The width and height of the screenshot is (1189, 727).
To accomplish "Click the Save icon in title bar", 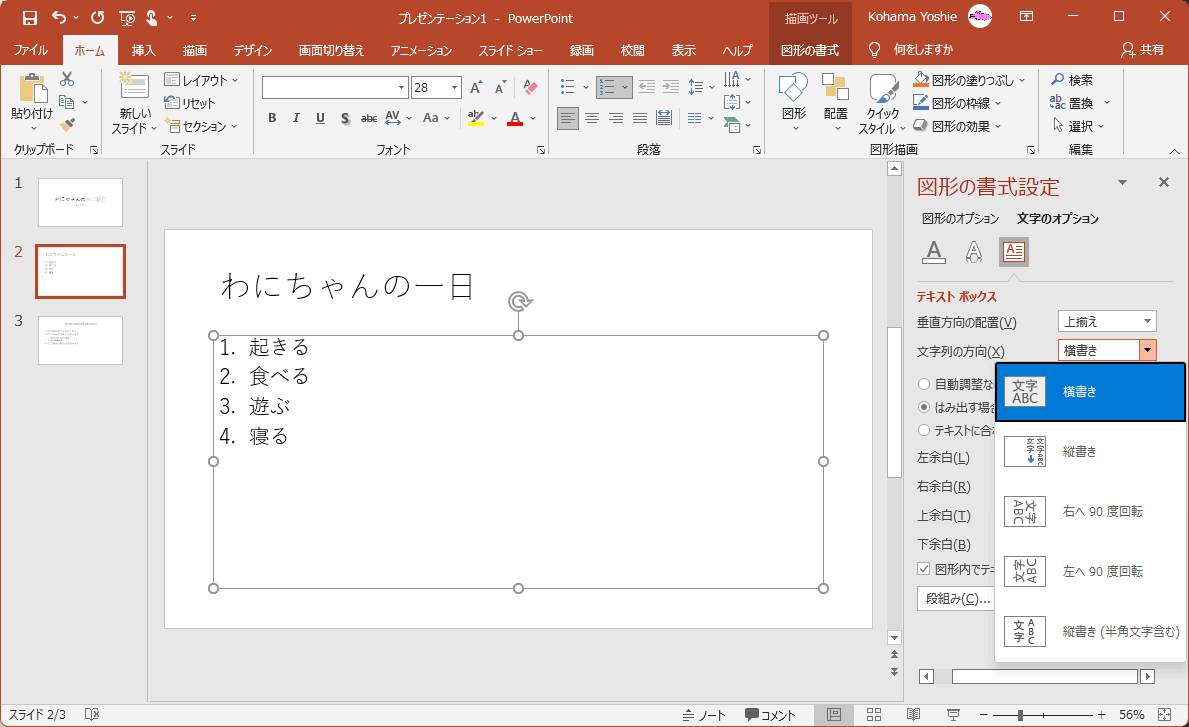I will [29, 17].
